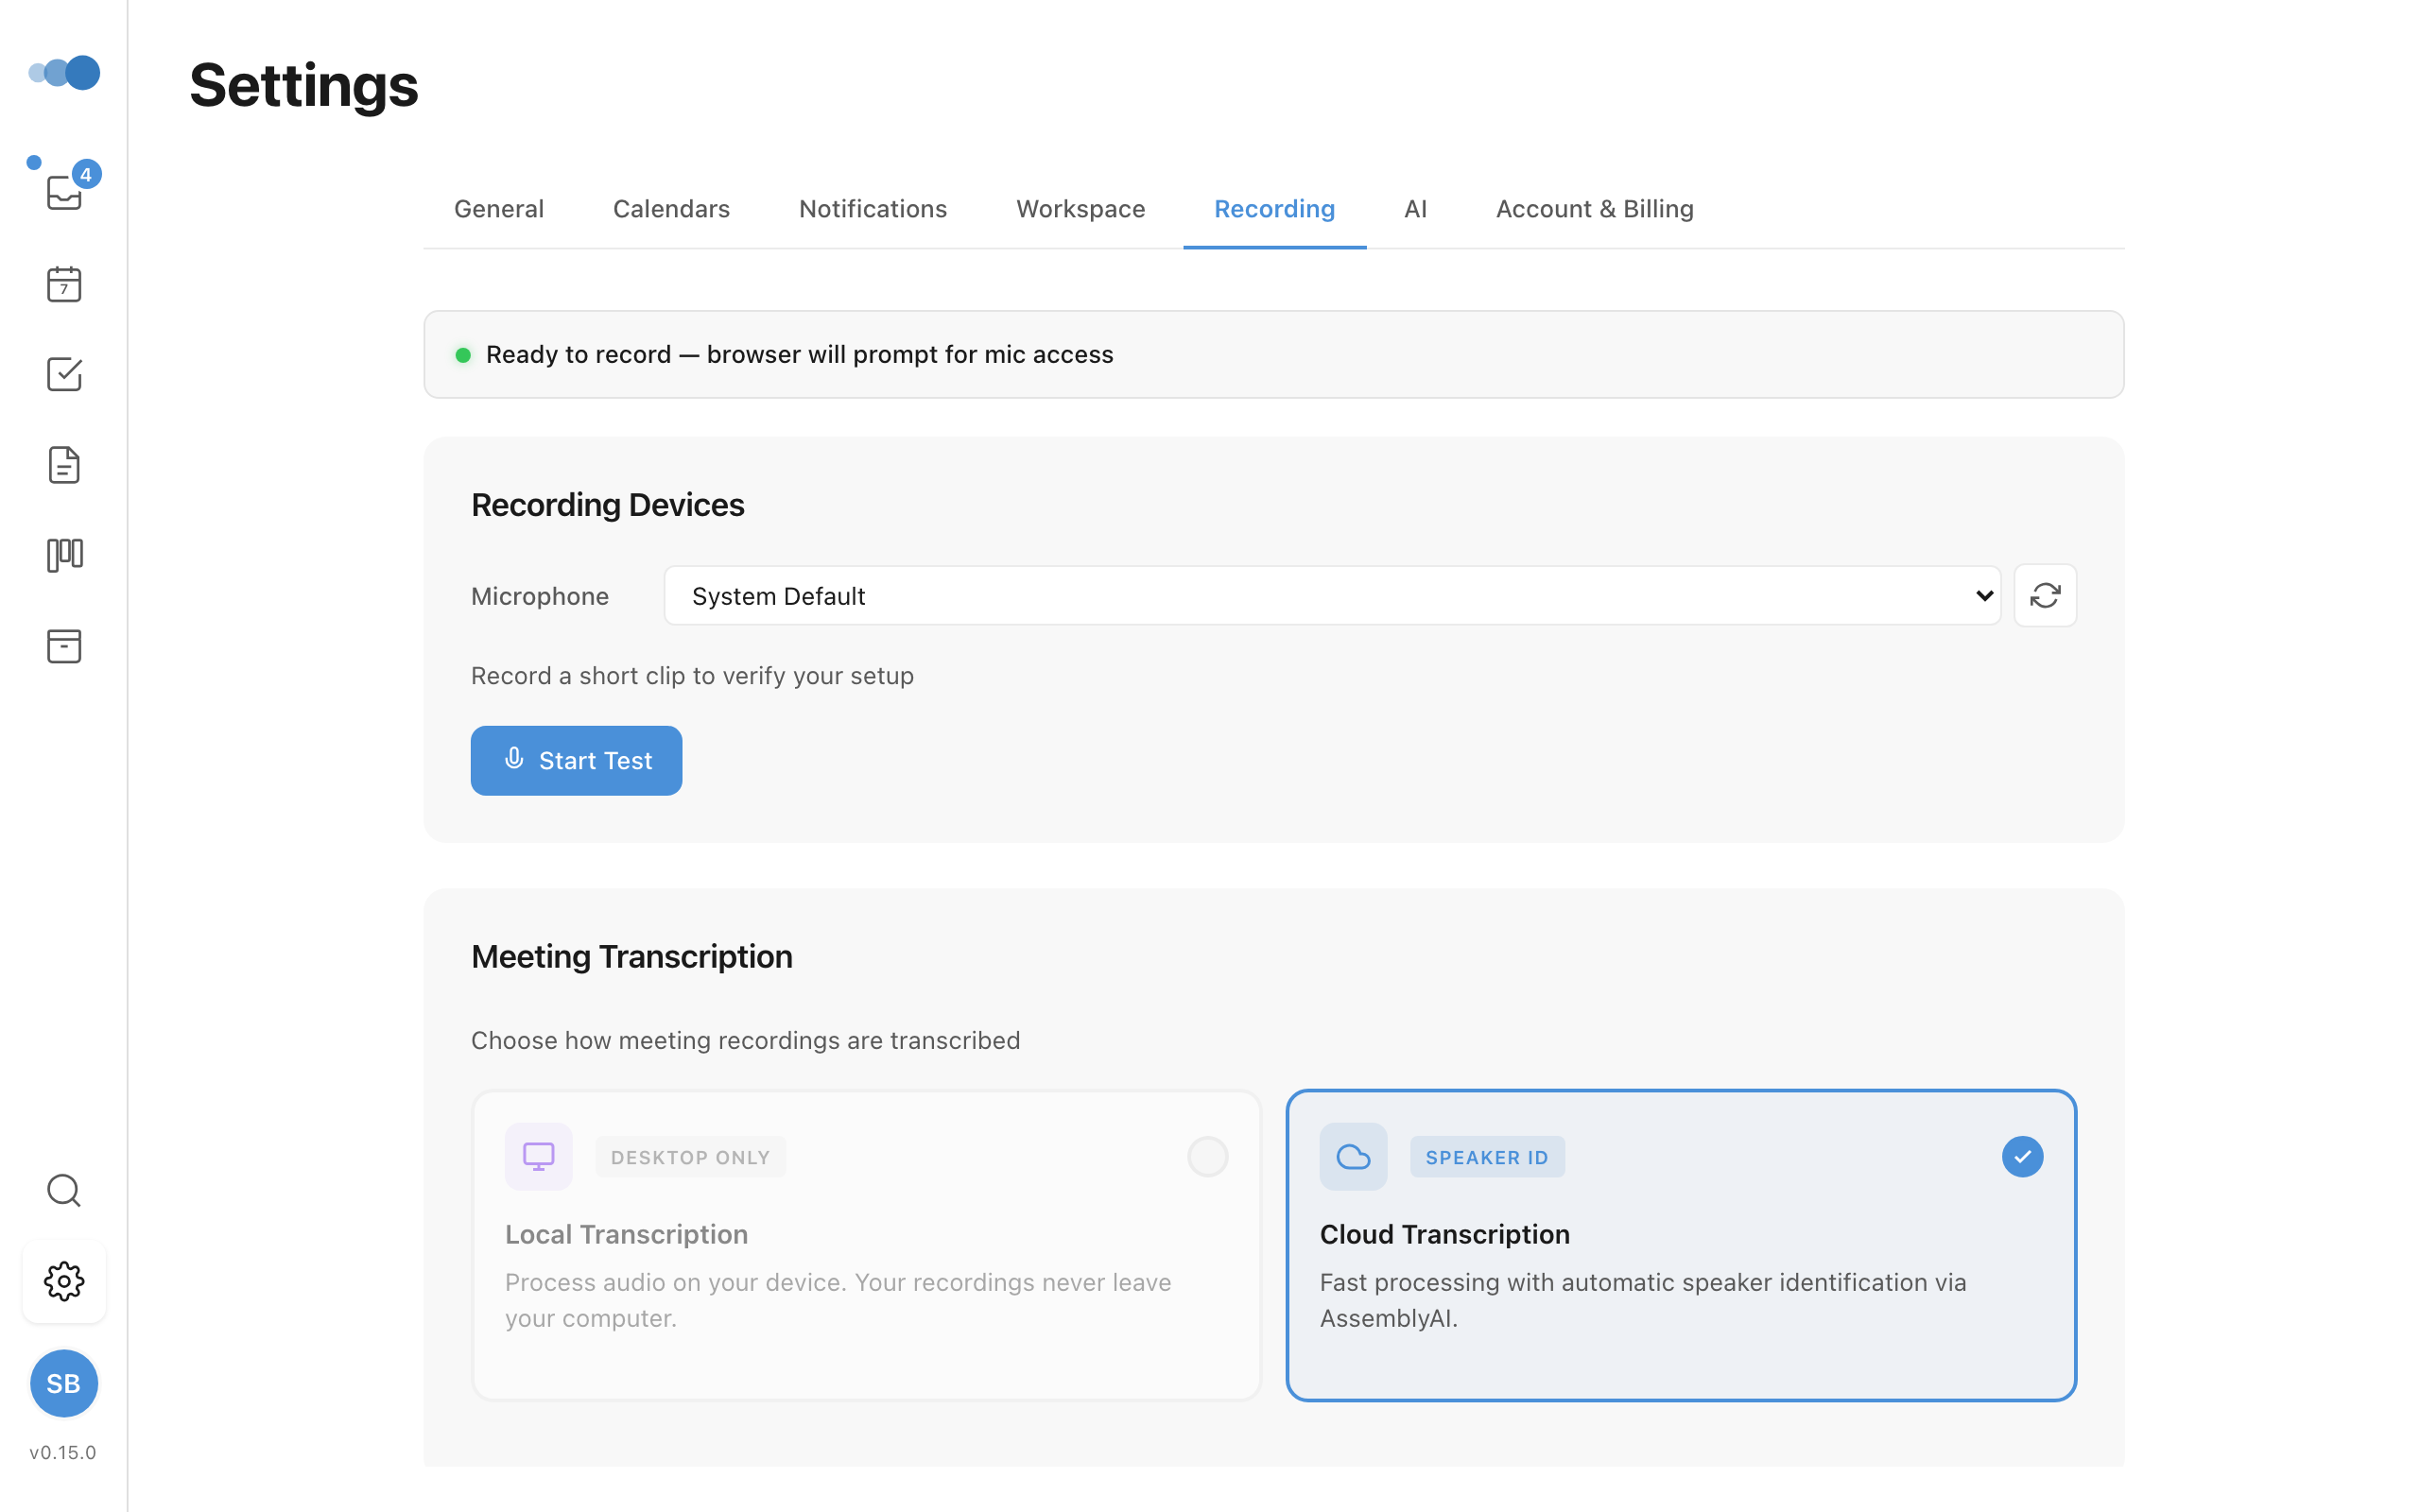The image size is (2420, 1512).
Task: Open the Notifications tab
Action: coord(872,209)
